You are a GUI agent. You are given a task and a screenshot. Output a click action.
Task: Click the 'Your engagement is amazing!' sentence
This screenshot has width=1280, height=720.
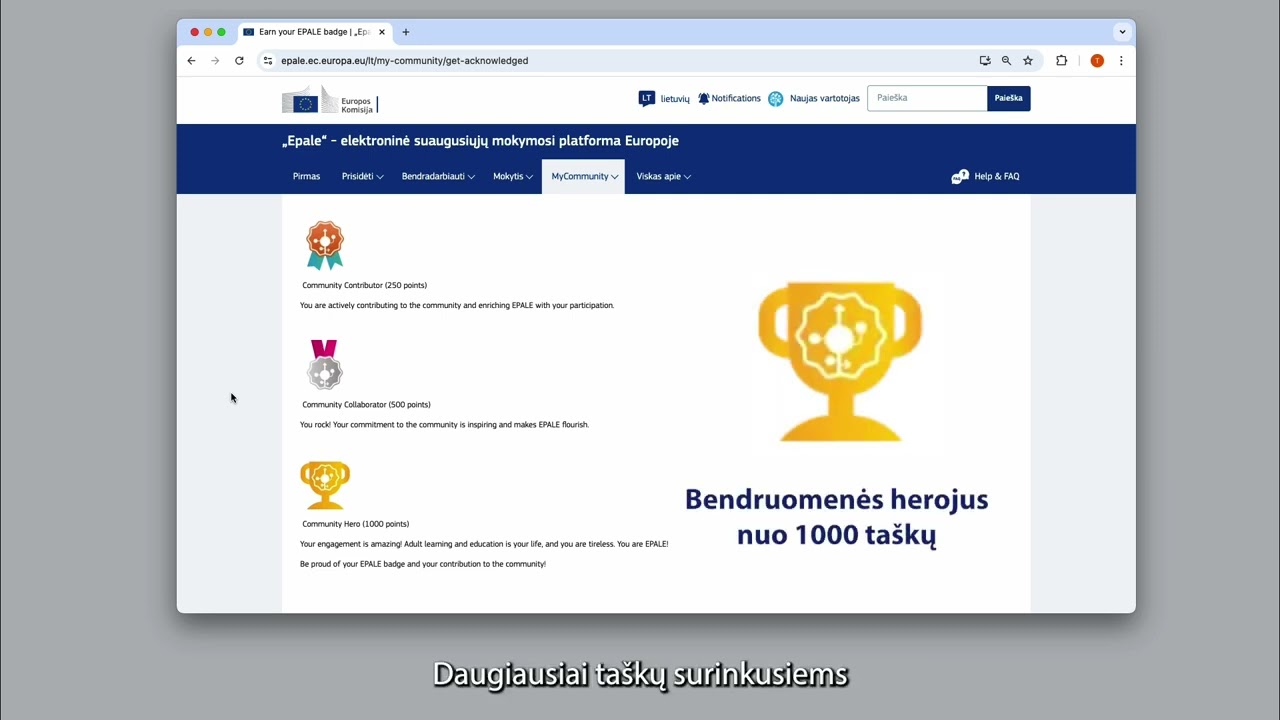point(484,544)
